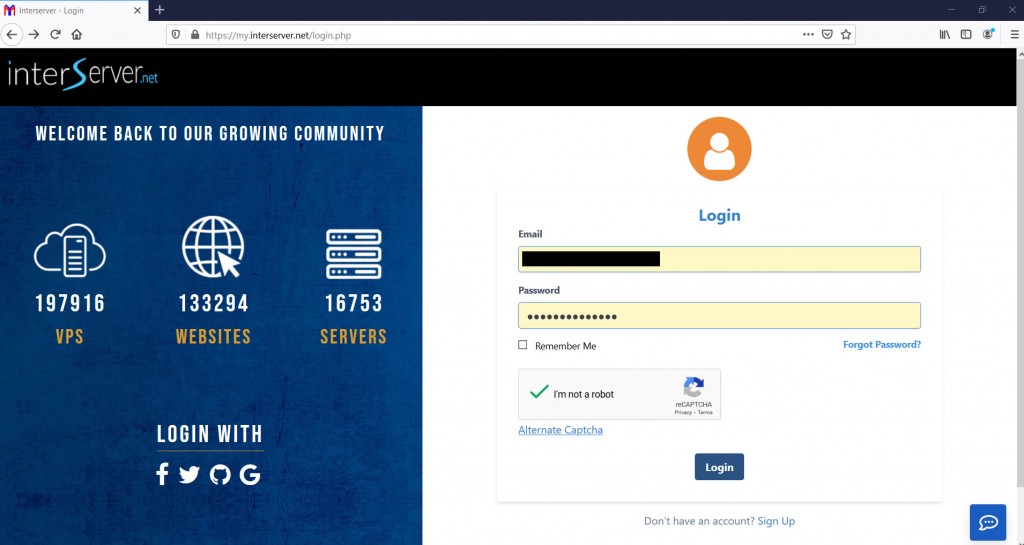
Task: Log in with the Twitter icon
Action: (189, 475)
